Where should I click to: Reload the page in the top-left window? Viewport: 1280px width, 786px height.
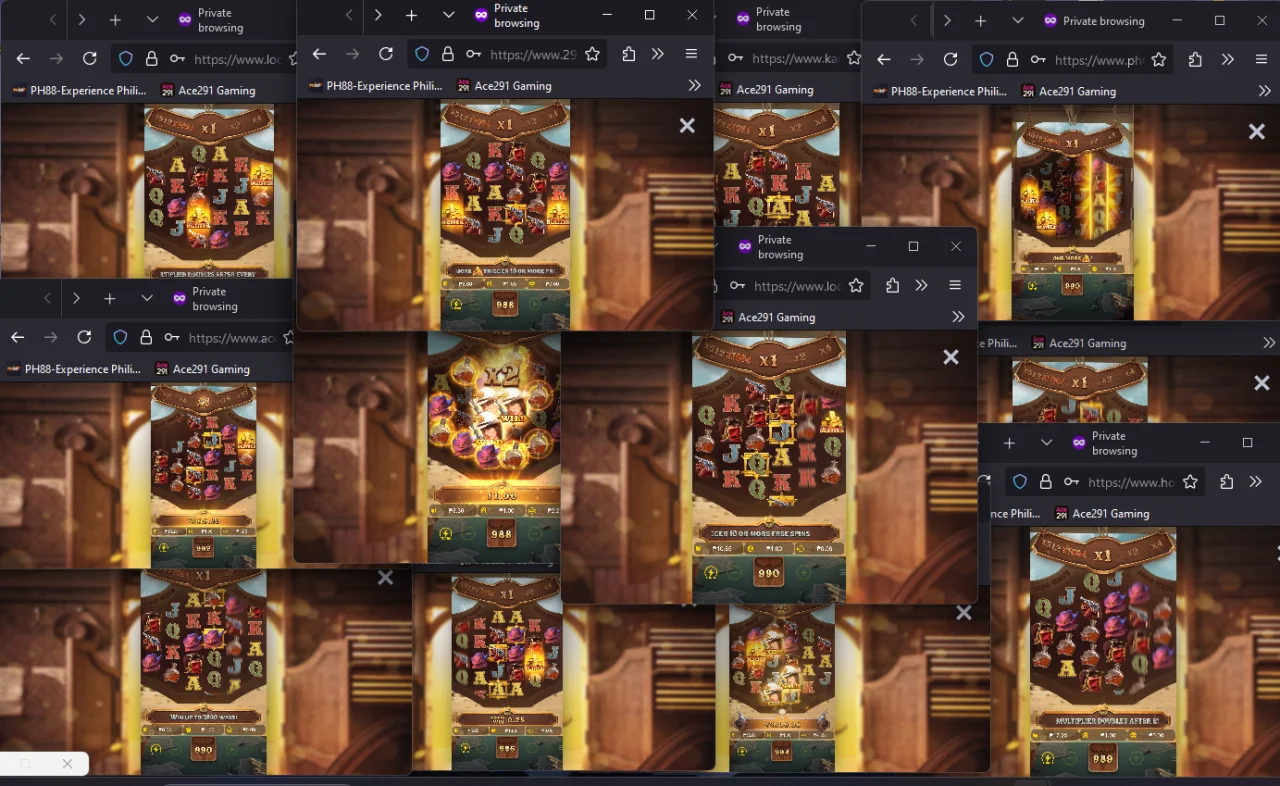[x=90, y=59]
